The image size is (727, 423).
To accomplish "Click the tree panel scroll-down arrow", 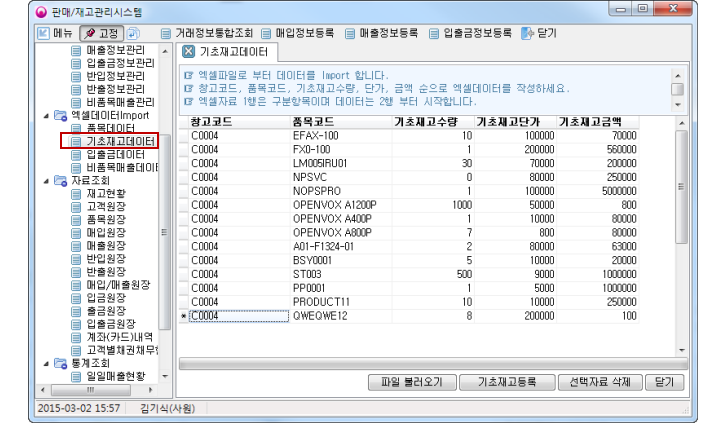I will pos(165,377).
